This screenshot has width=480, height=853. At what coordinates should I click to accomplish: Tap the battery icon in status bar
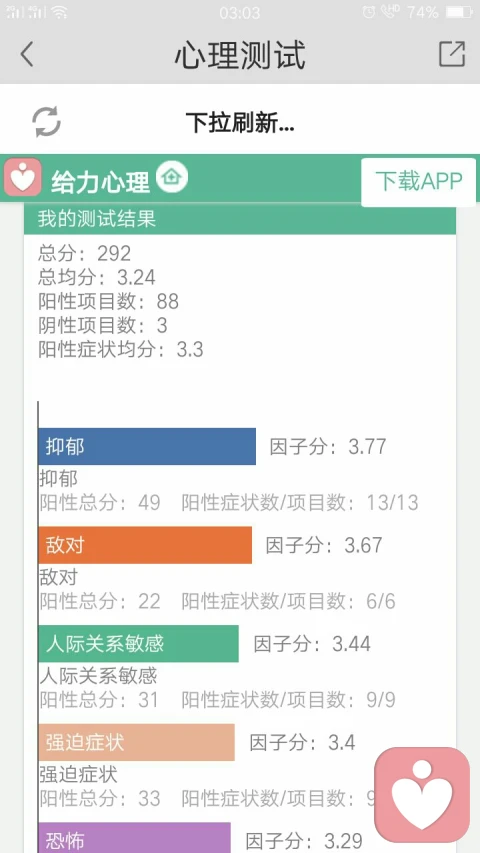pyautogui.click(x=459, y=12)
